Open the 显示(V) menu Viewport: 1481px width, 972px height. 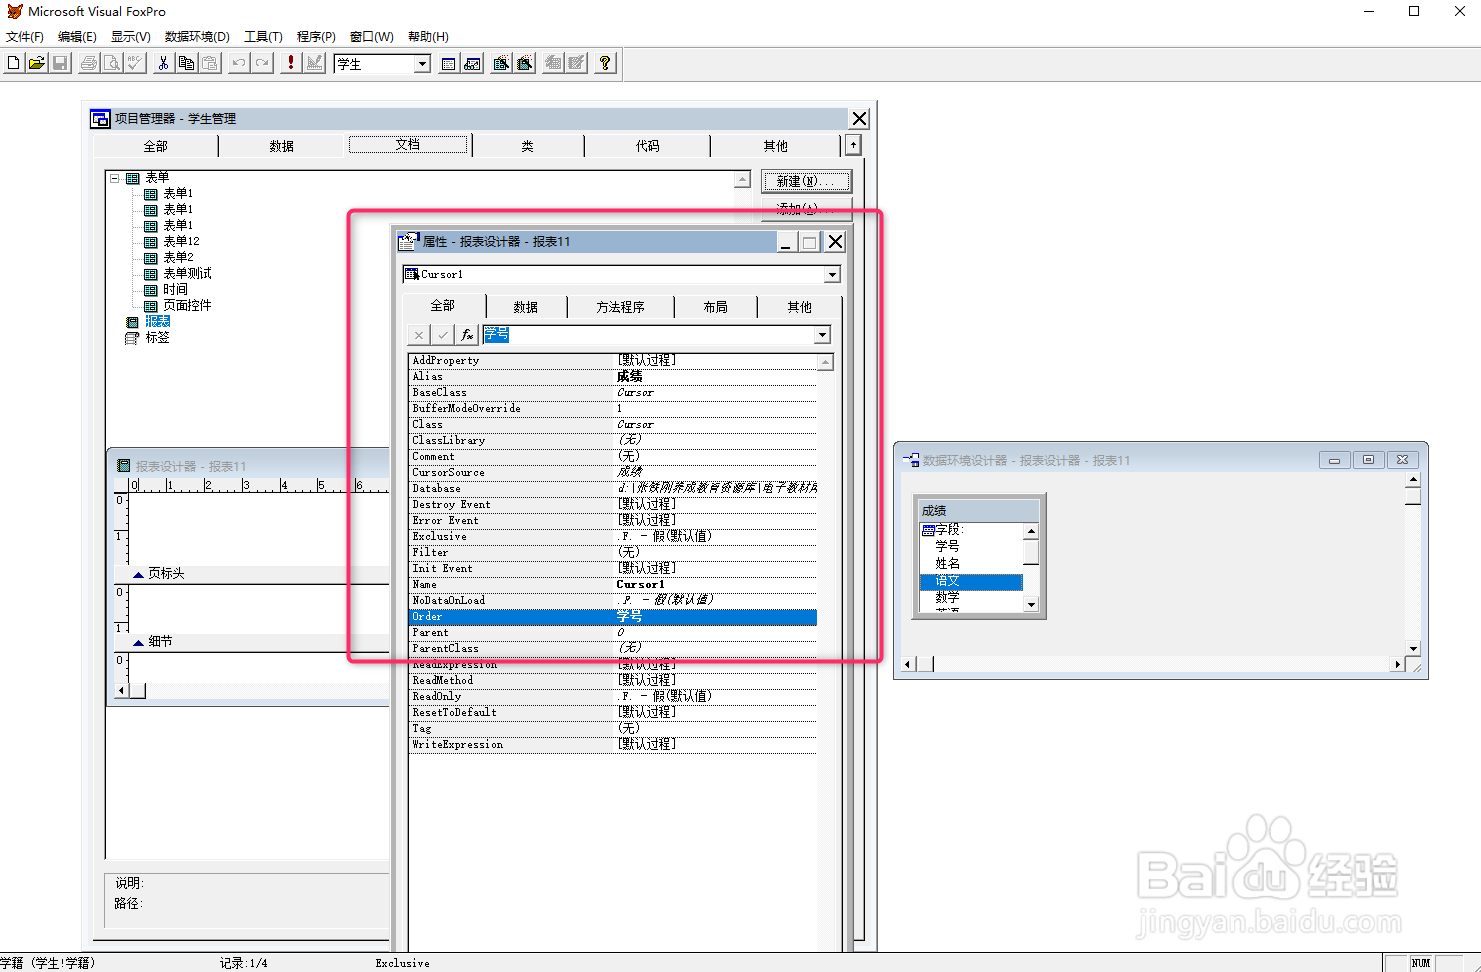coord(131,37)
